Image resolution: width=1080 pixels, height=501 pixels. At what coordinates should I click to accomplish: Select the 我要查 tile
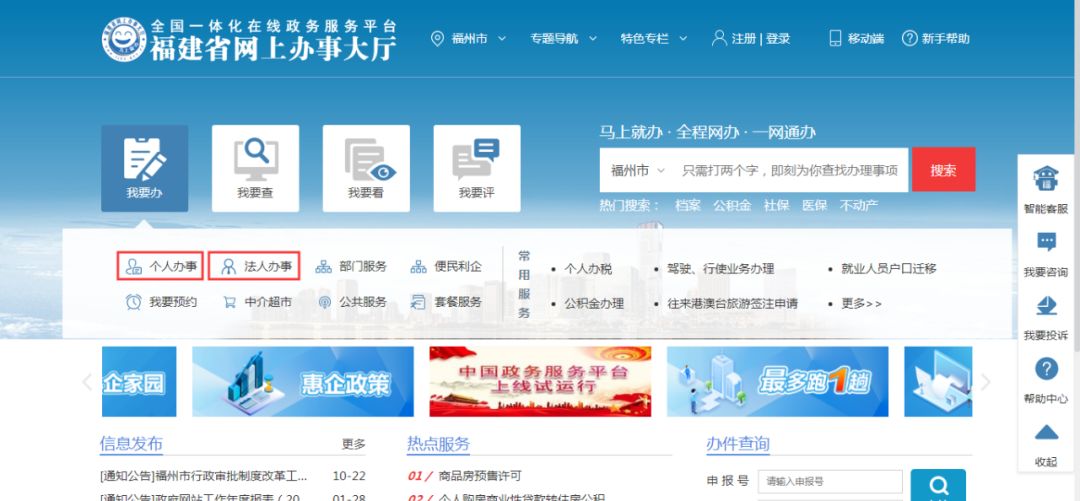pyautogui.click(x=256, y=168)
